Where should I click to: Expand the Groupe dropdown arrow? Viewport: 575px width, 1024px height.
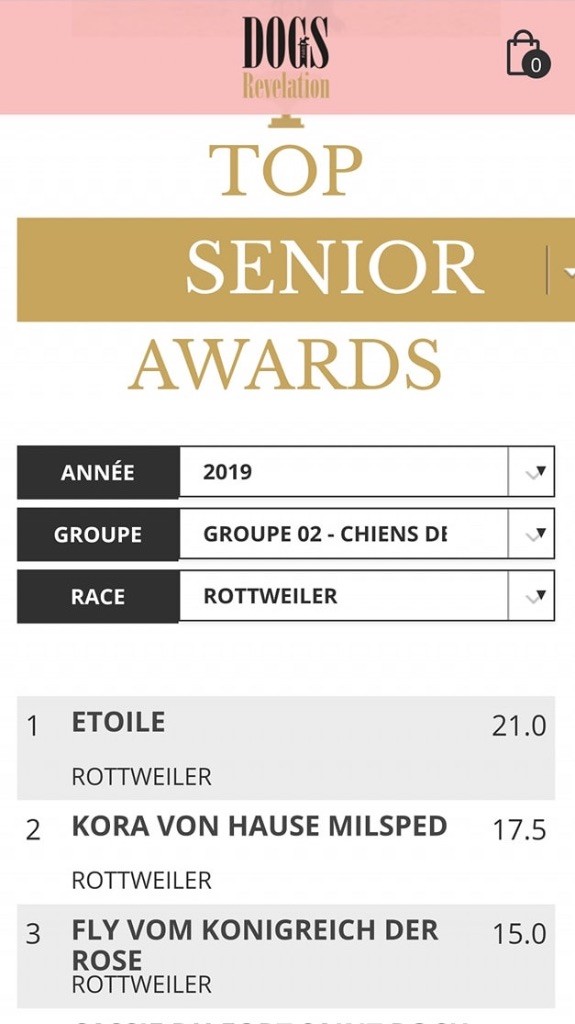click(531, 534)
